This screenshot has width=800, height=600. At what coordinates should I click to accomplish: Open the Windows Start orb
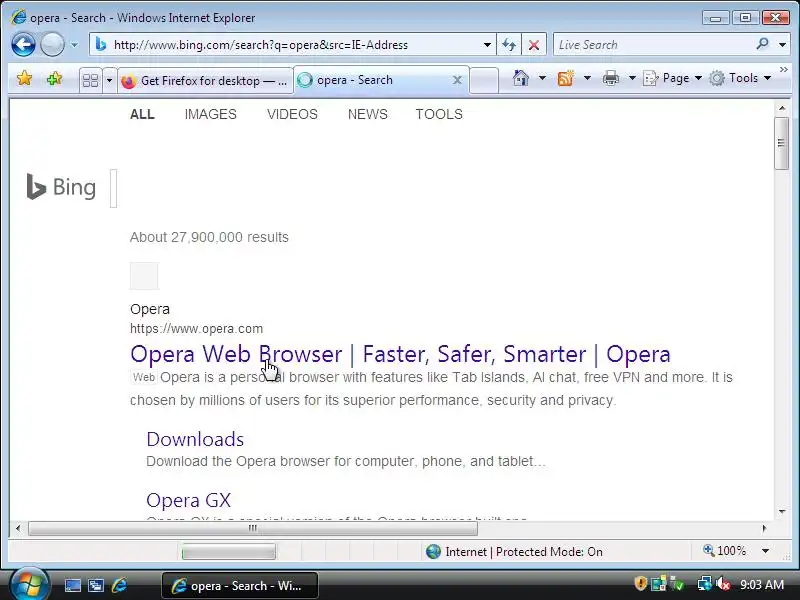[x=29, y=585]
